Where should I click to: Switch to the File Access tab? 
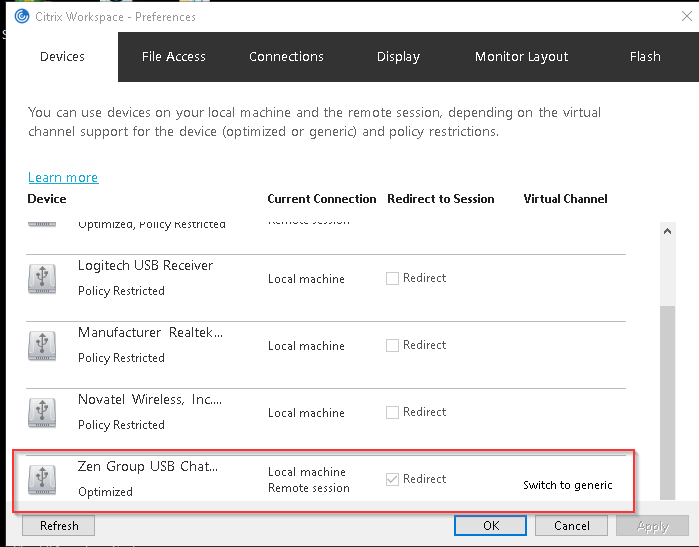tap(173, 57)
